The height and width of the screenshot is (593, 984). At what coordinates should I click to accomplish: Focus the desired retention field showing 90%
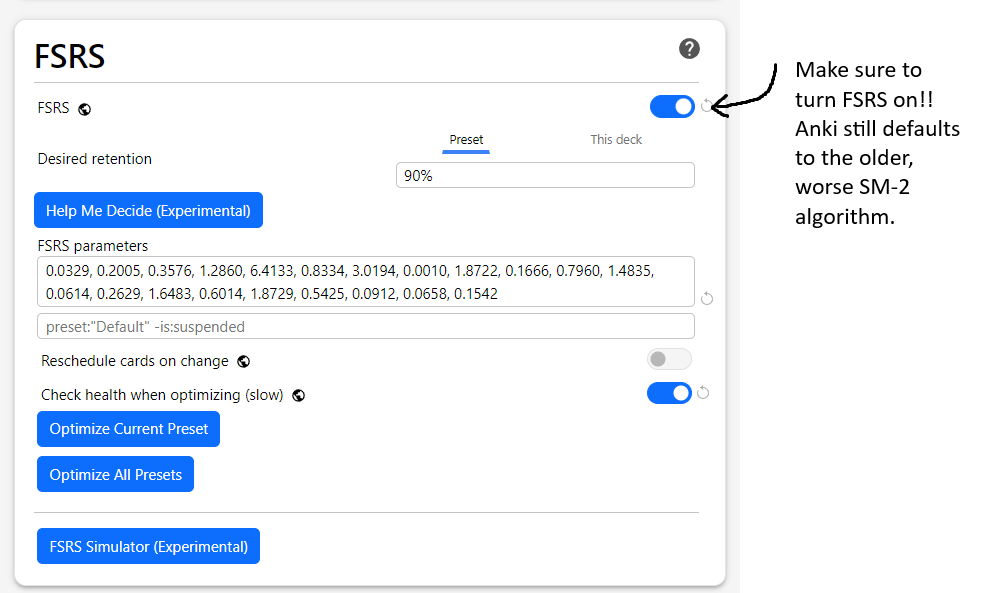[x=545, y=175]
